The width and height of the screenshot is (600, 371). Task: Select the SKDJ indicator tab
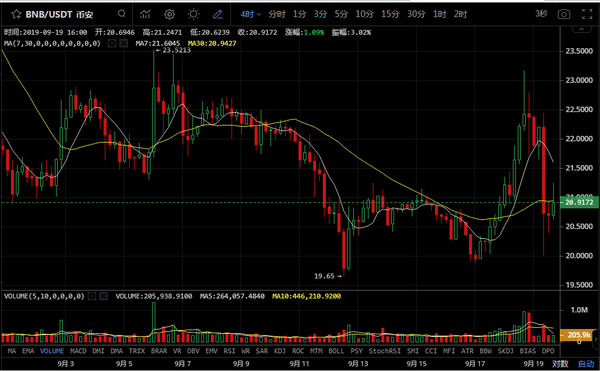(505, 351)
